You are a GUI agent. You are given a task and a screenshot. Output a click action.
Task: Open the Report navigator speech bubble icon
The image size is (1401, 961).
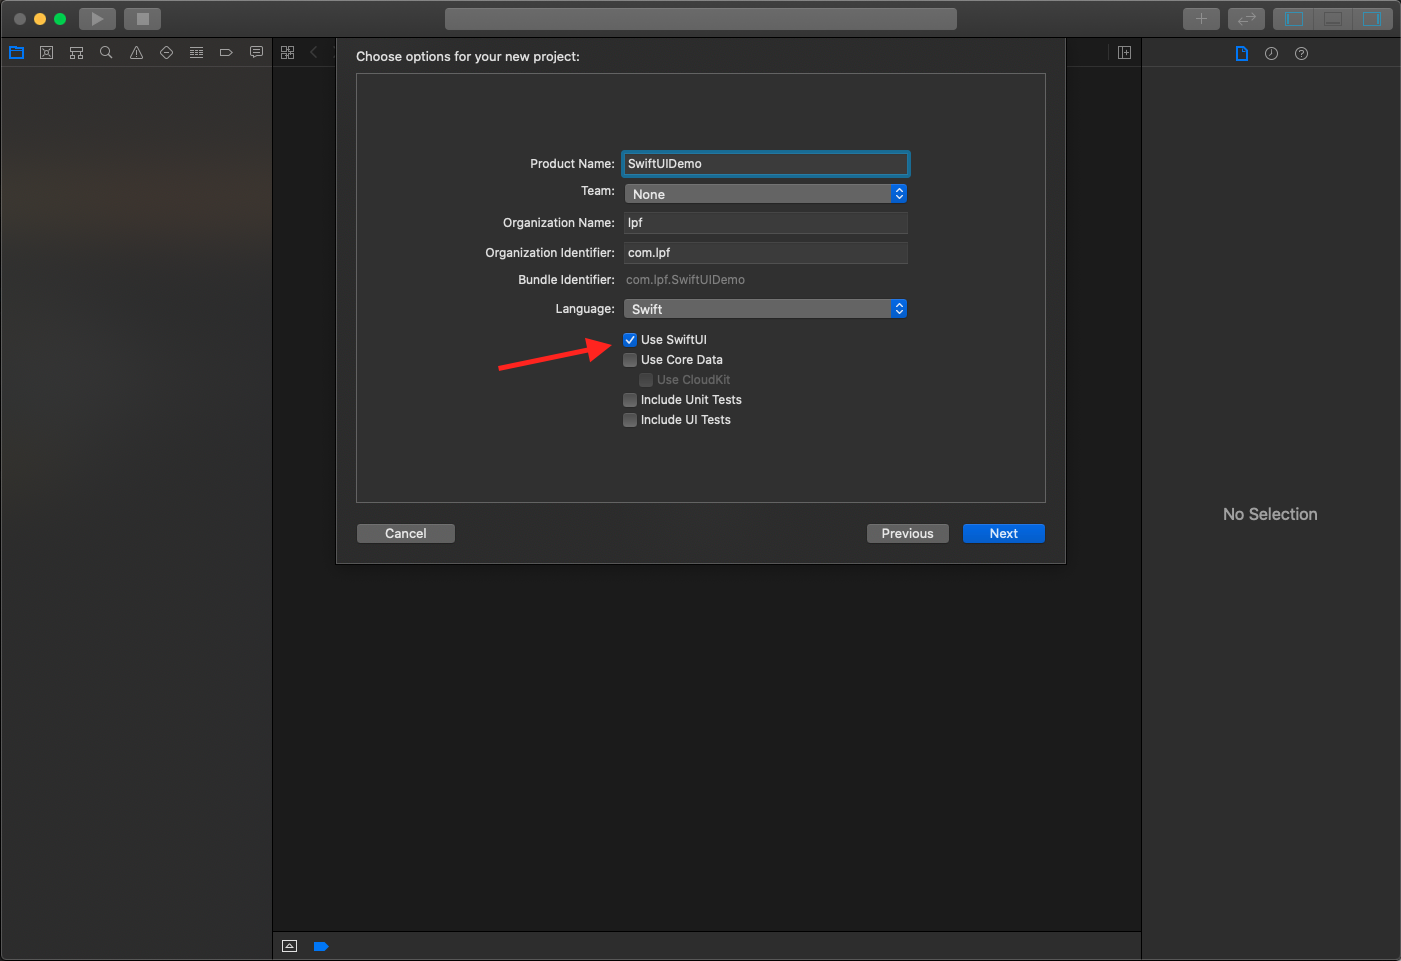coord(256,52)
